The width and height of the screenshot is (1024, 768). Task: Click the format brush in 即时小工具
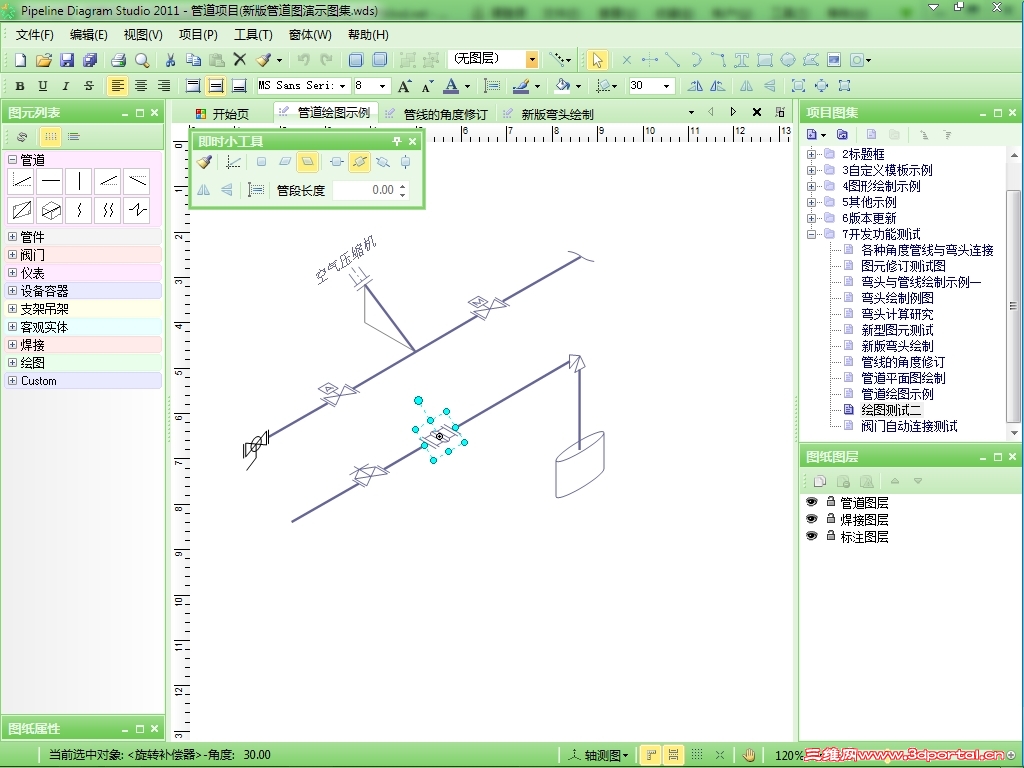click(x=204, y=162)
